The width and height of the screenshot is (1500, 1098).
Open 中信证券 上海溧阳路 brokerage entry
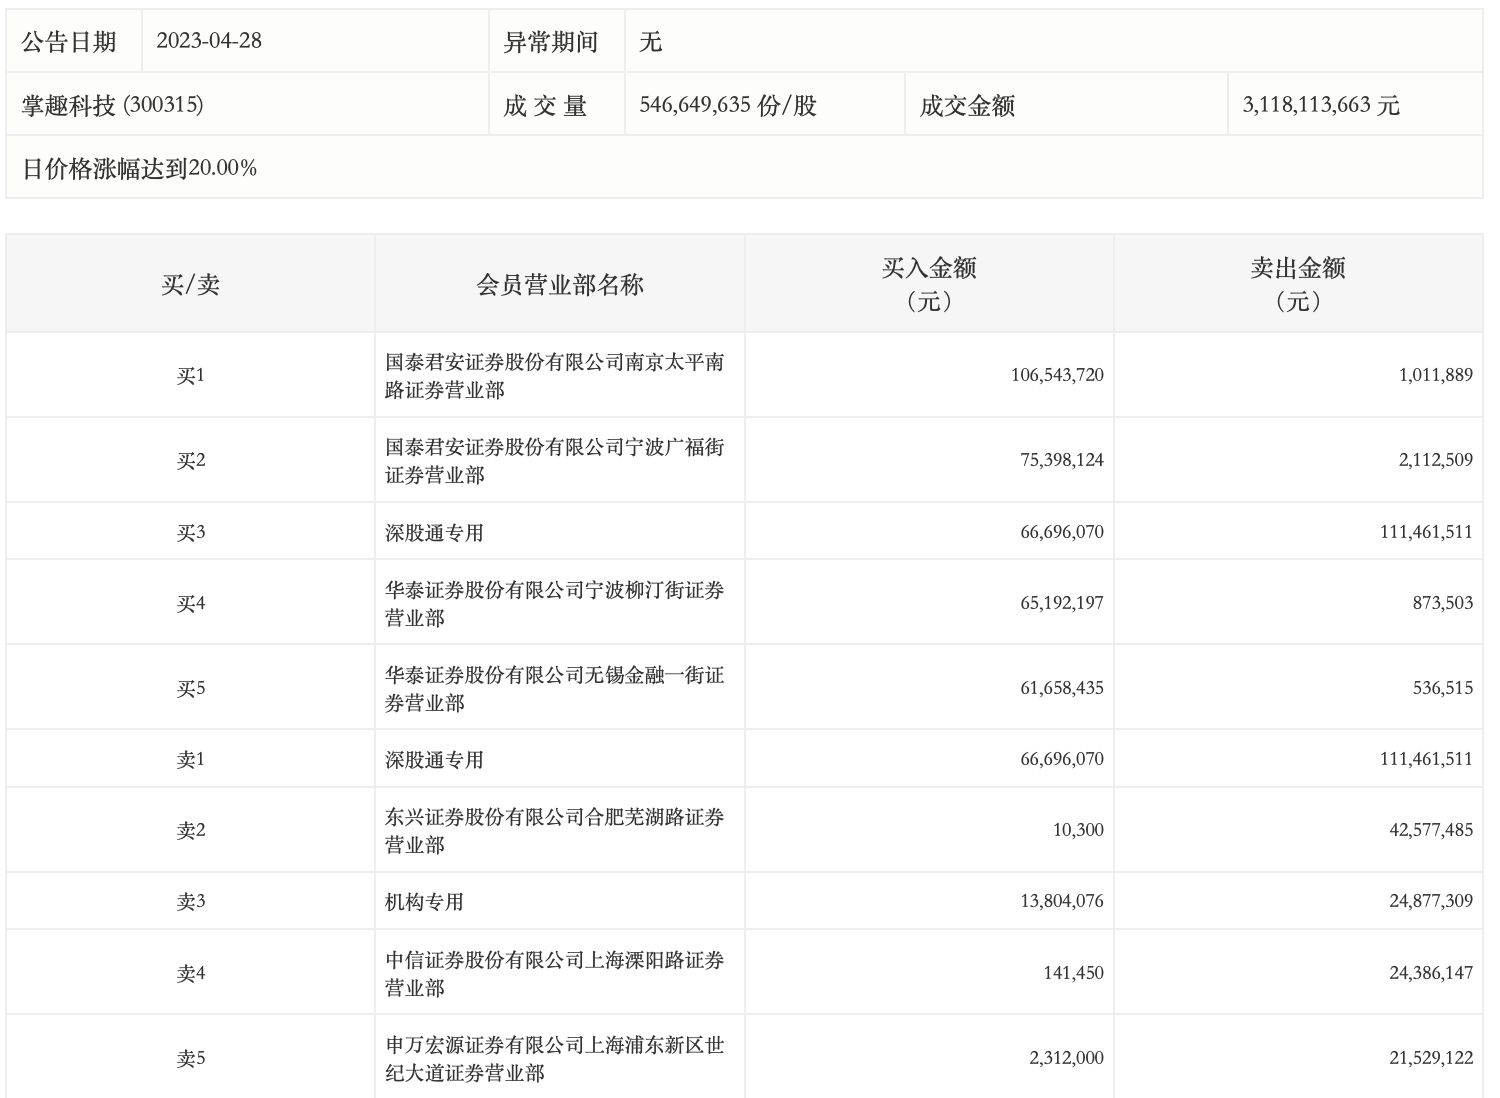coord(554,974)
